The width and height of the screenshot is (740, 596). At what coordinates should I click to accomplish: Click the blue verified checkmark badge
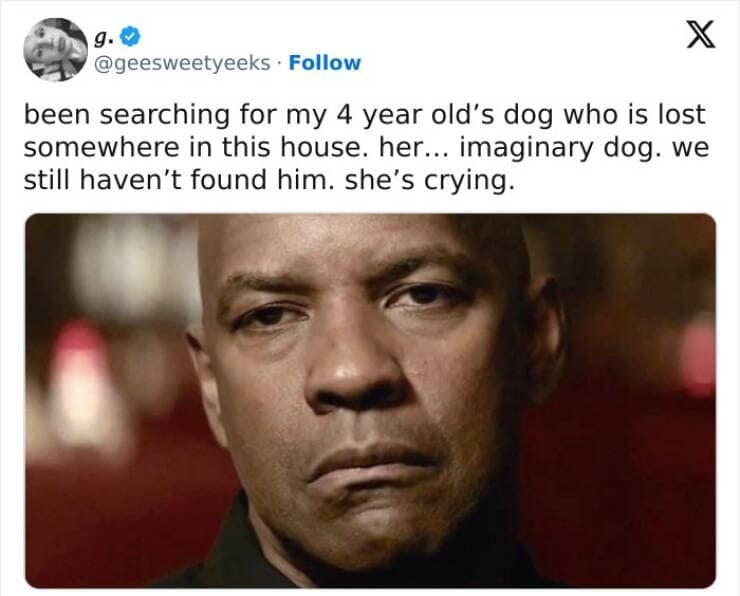pyautogui.click(x=131, y=37)
